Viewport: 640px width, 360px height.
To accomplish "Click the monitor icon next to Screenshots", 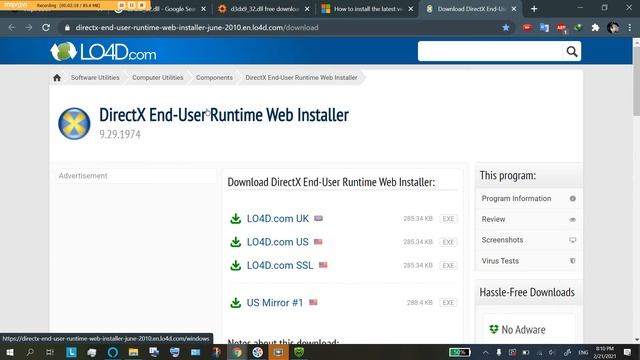I will 573,240.
